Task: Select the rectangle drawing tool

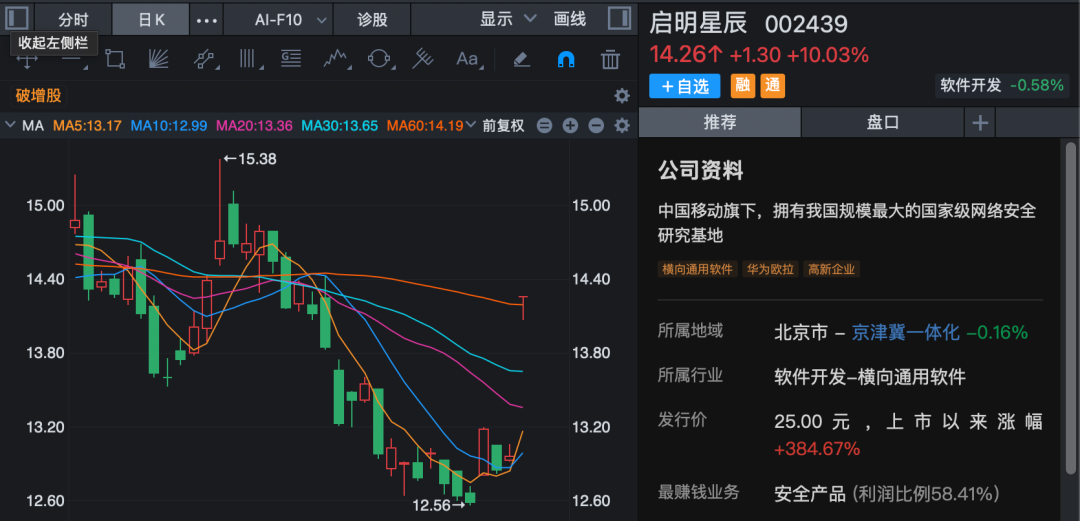Action: 115,60
